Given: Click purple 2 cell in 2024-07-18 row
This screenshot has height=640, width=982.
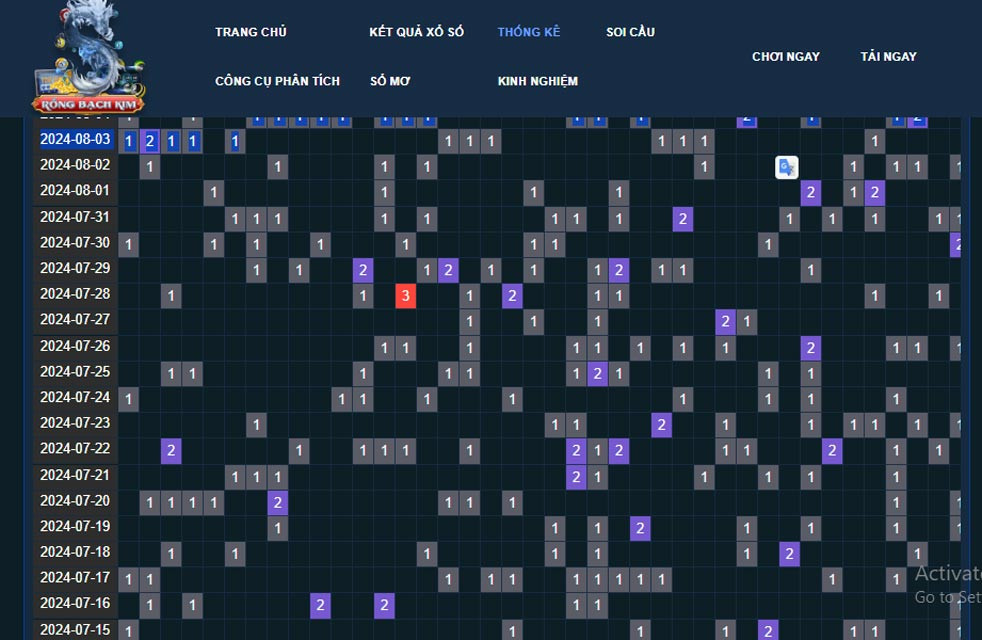Looking at the screenshot, I should 789,553.
